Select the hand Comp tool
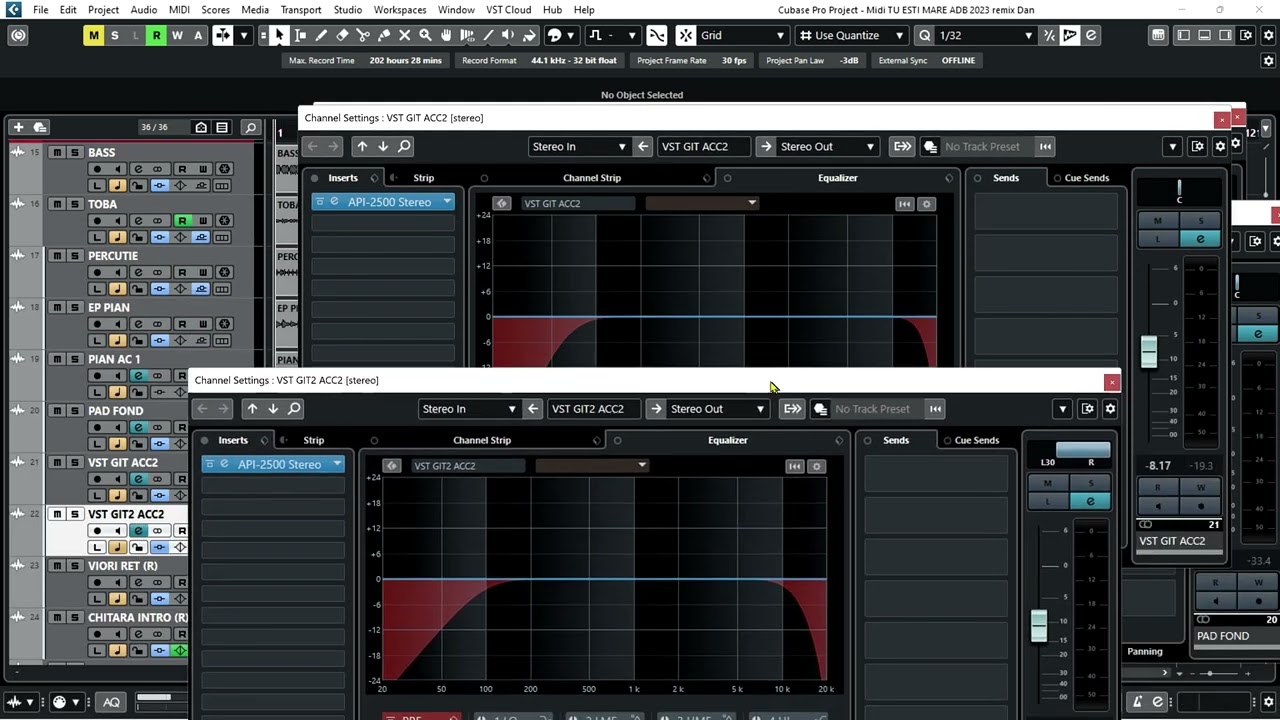Viewport: 1280px width, 720px height. pos(446,35)
